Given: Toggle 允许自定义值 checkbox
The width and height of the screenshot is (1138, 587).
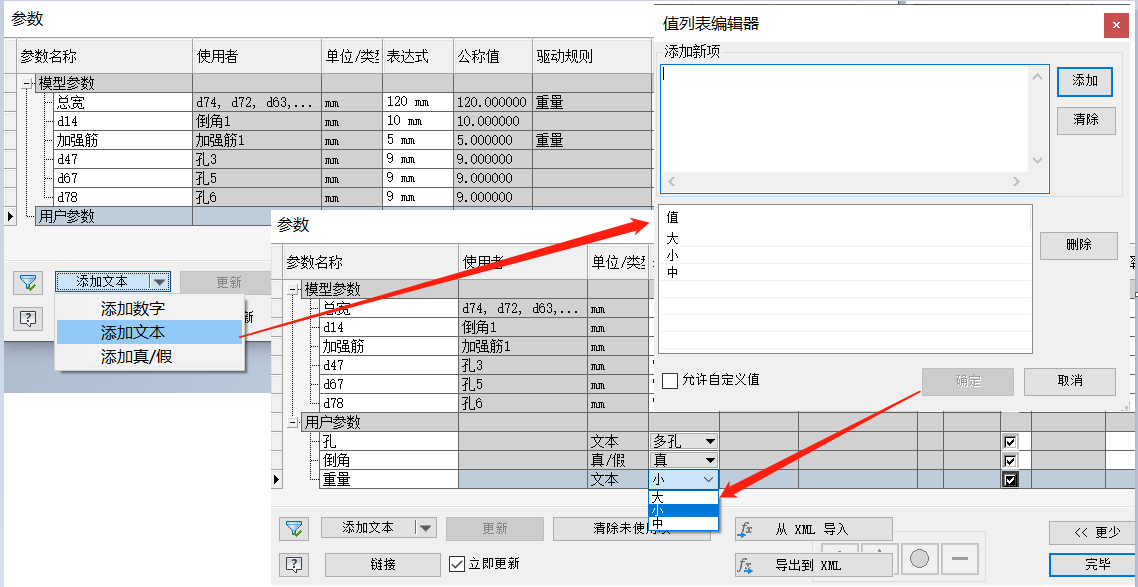Looking at the screenshot, I should pos(669,380).
